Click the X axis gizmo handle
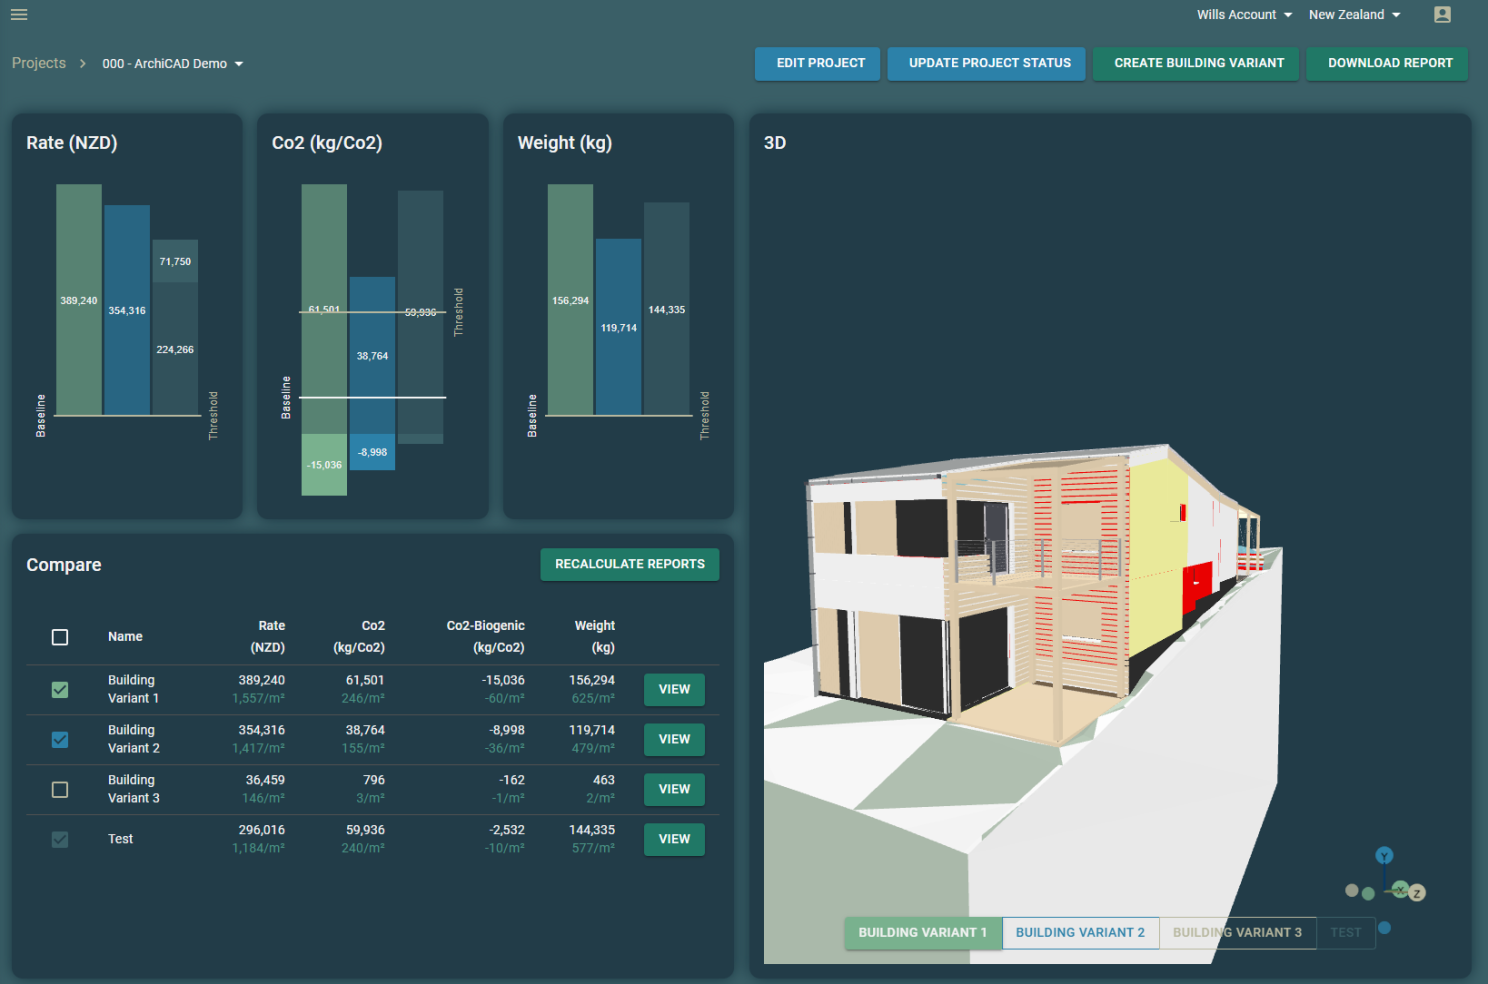Screen dimensions: 1488x984 click(1400, 890)
